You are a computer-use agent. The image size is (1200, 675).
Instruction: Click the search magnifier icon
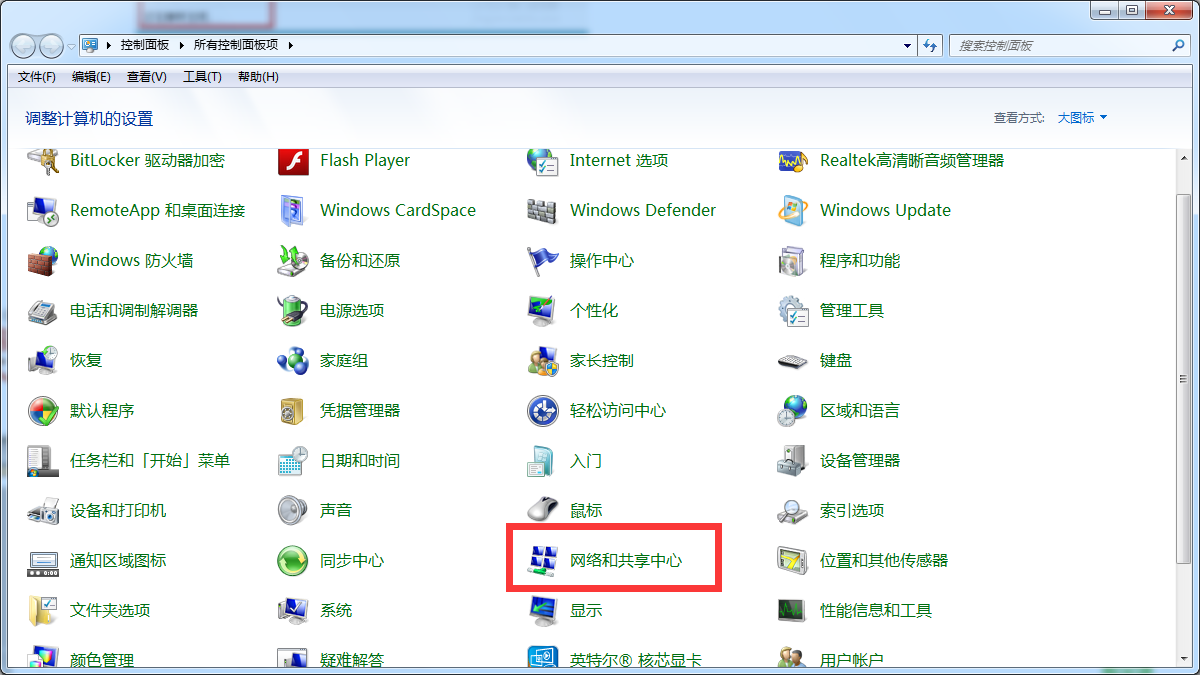[x=1178, y=46]
